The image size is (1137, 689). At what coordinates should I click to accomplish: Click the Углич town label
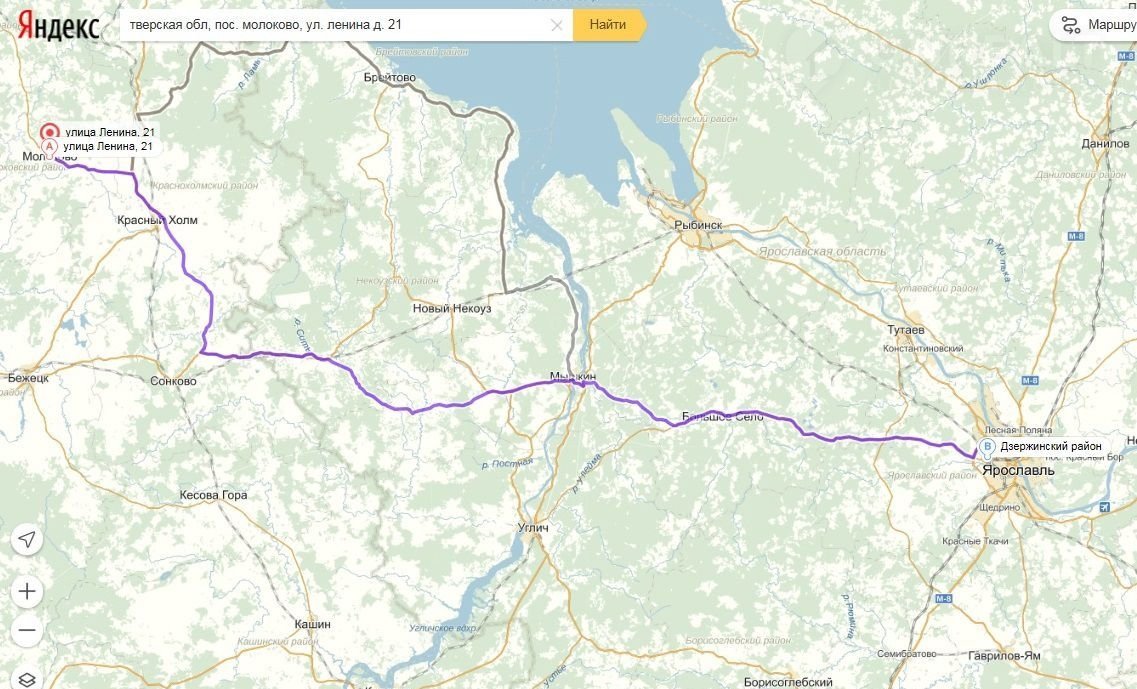coord(533,527)
